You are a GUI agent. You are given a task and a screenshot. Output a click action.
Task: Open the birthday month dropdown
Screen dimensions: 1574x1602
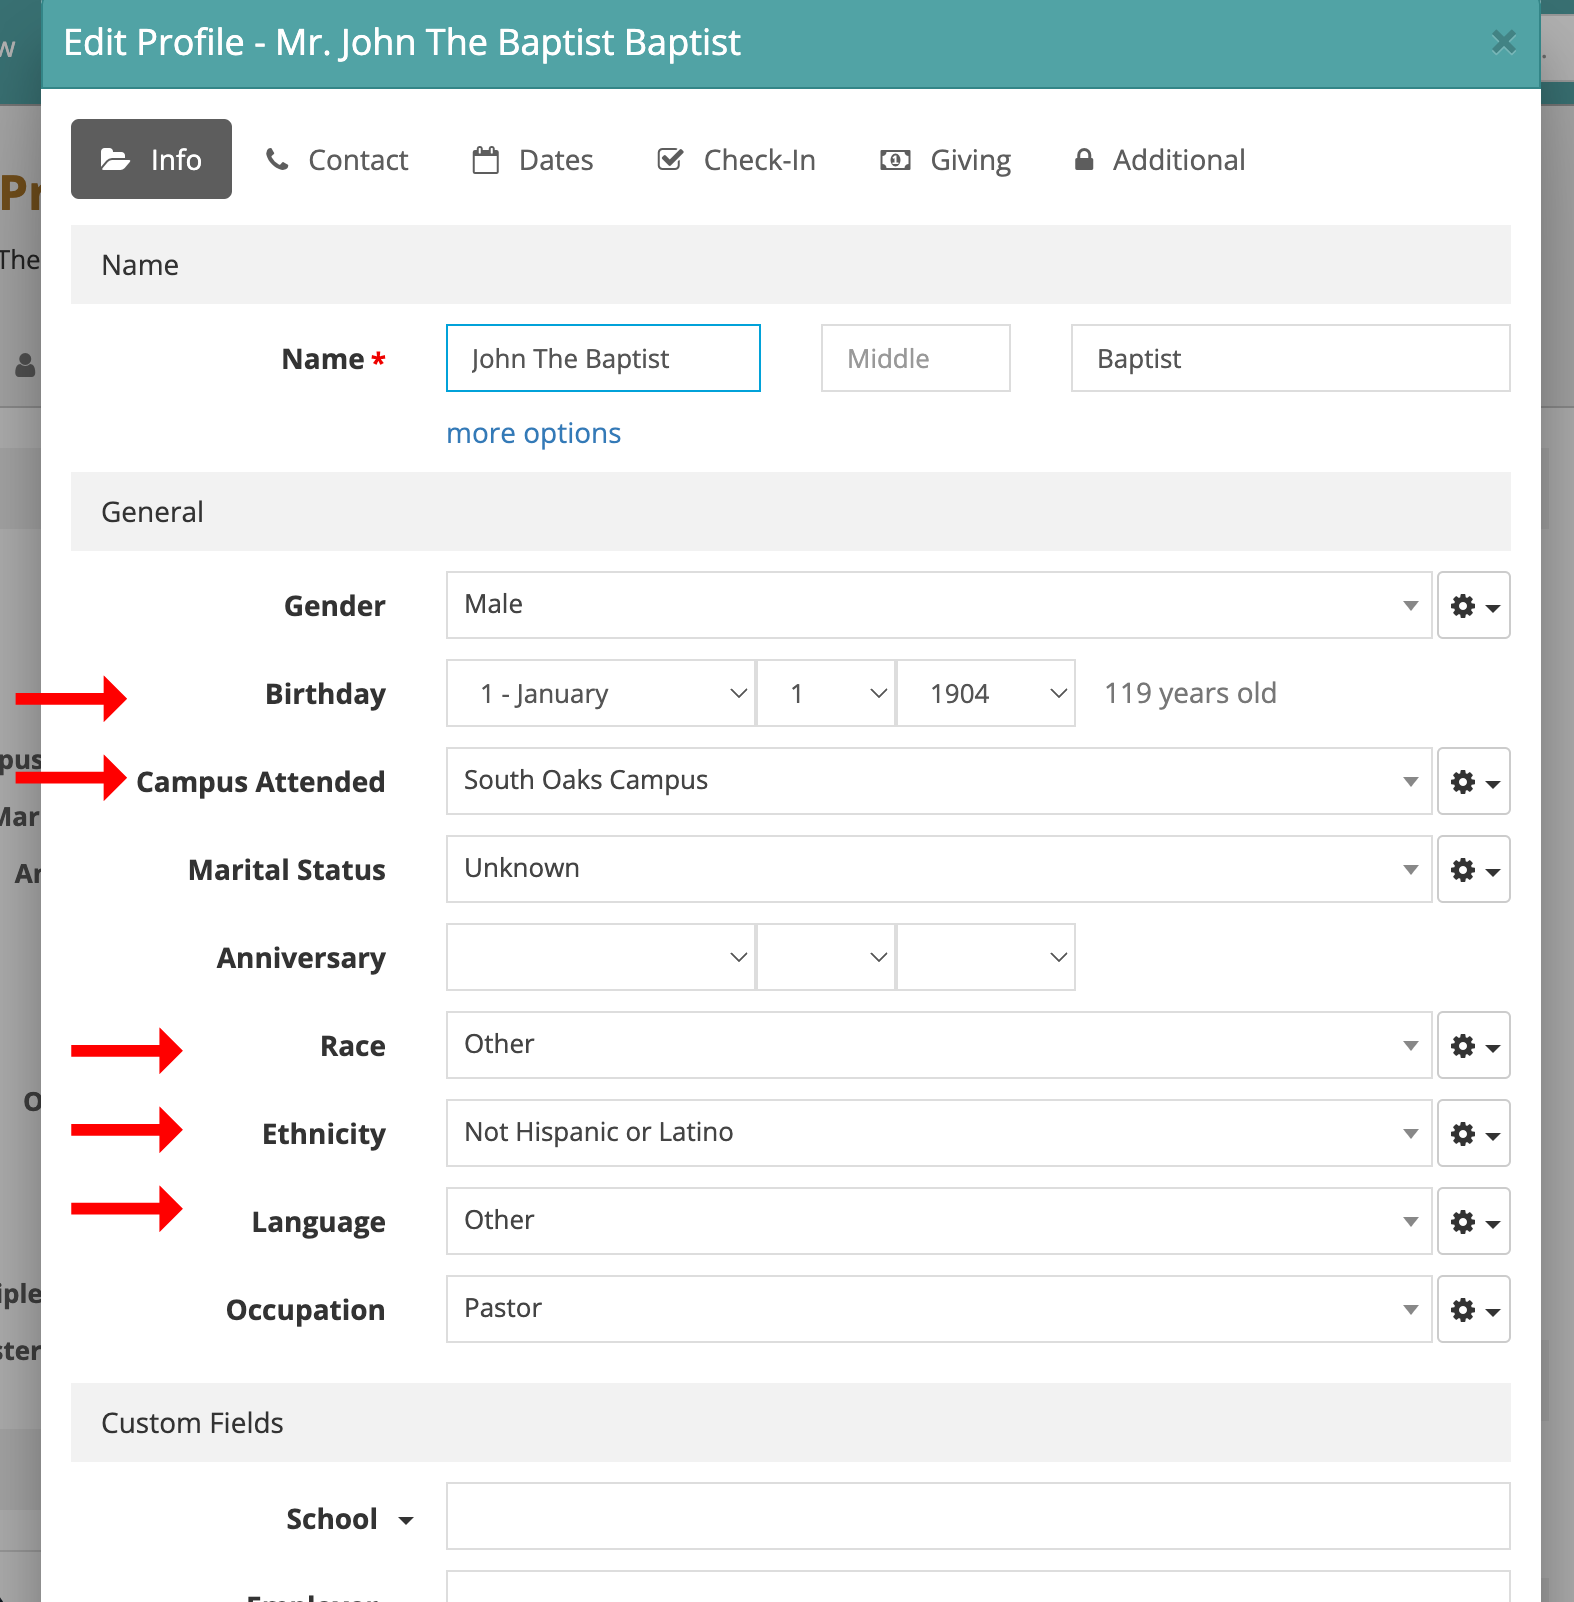(600, 694)
